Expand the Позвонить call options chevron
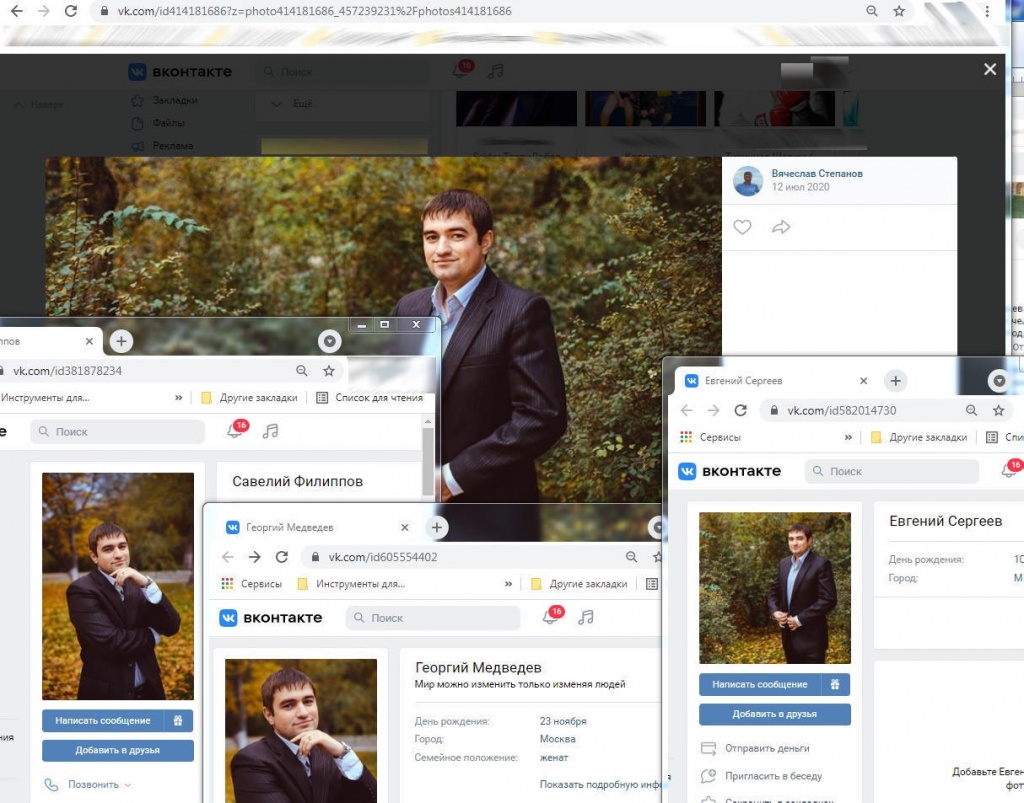 point(127,785)
